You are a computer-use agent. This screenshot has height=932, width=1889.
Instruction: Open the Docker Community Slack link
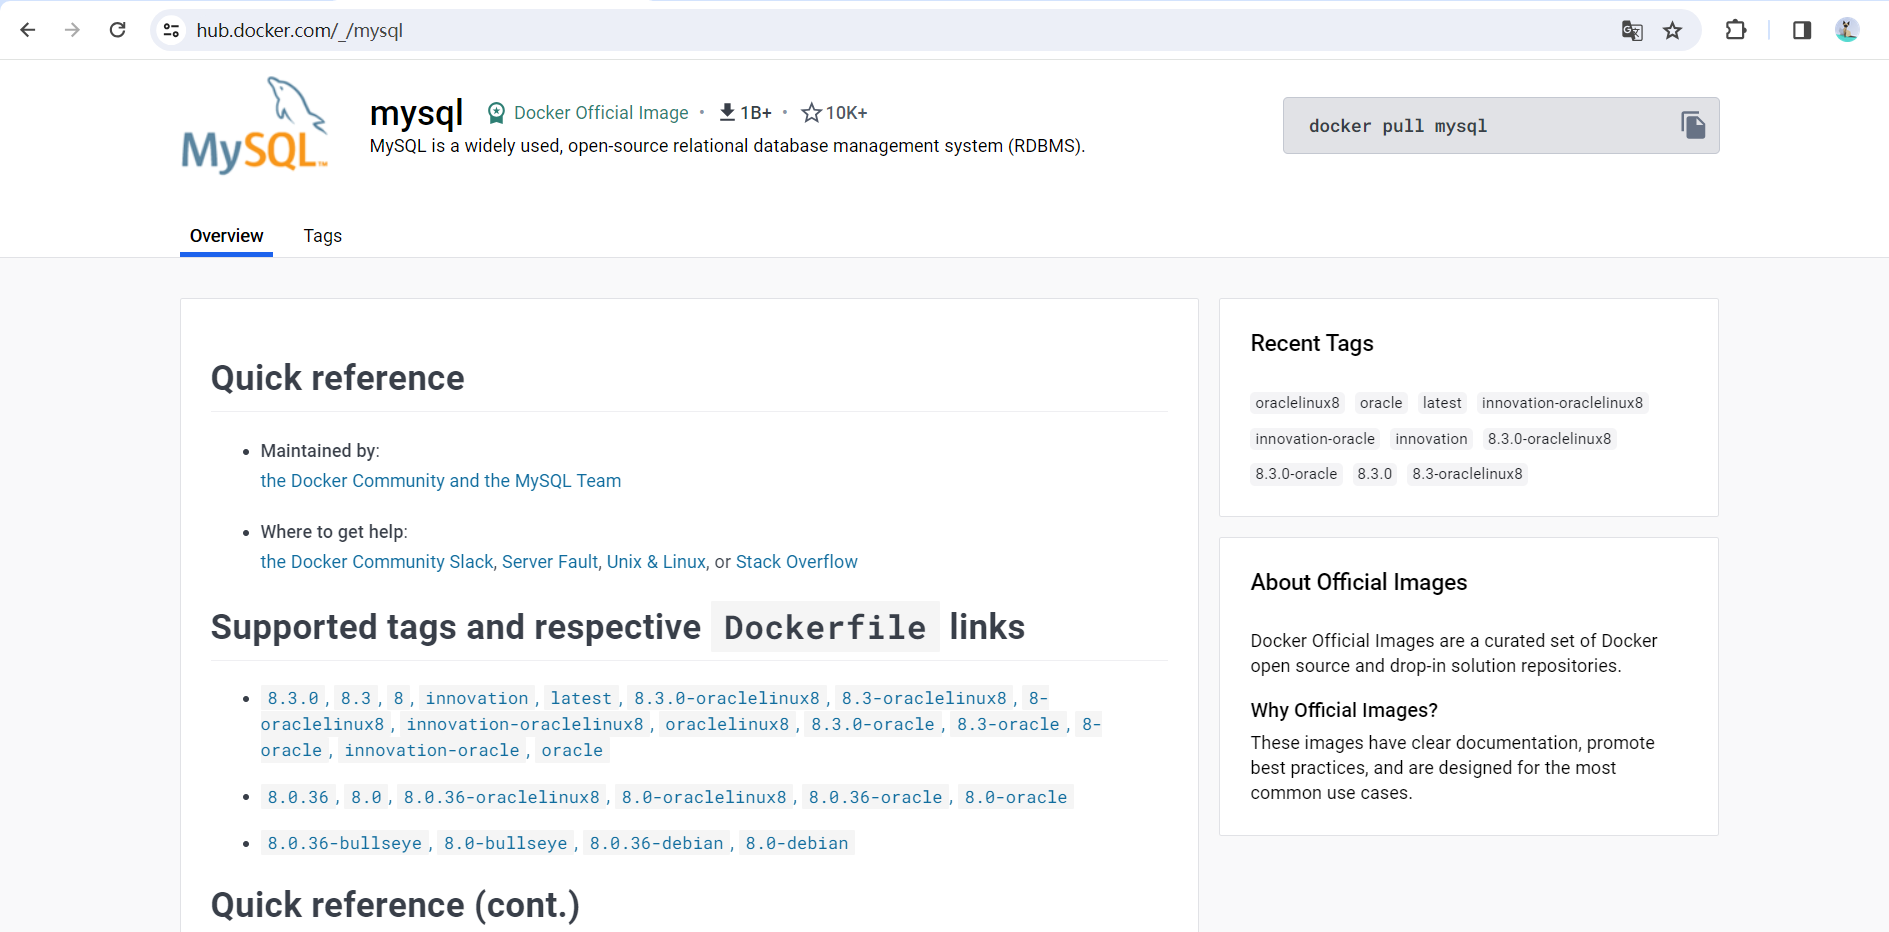[x=377, y=562]
